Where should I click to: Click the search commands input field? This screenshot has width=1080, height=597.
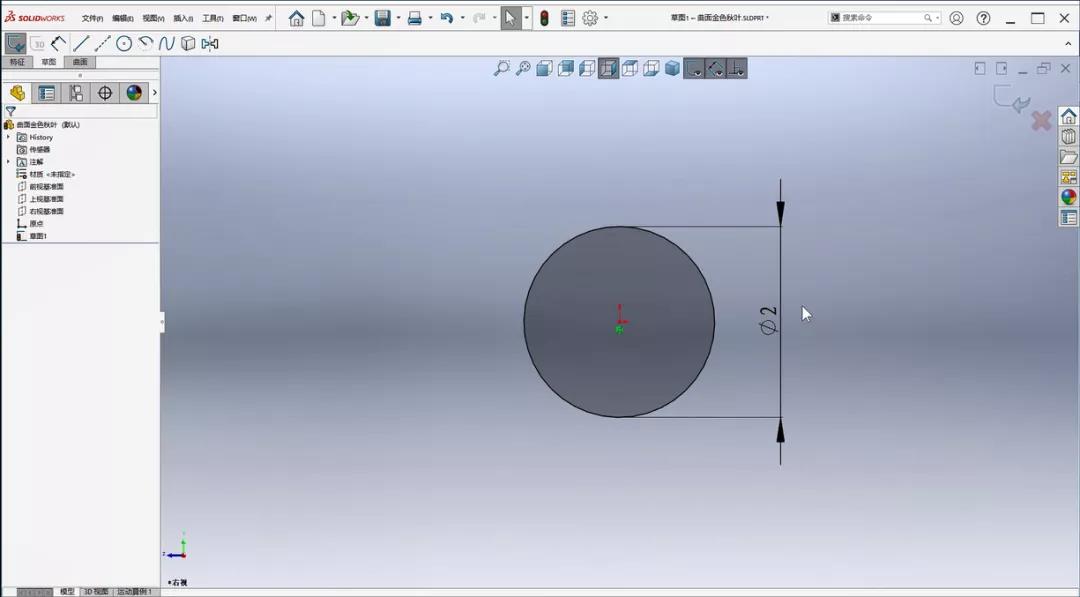[882, 18]
